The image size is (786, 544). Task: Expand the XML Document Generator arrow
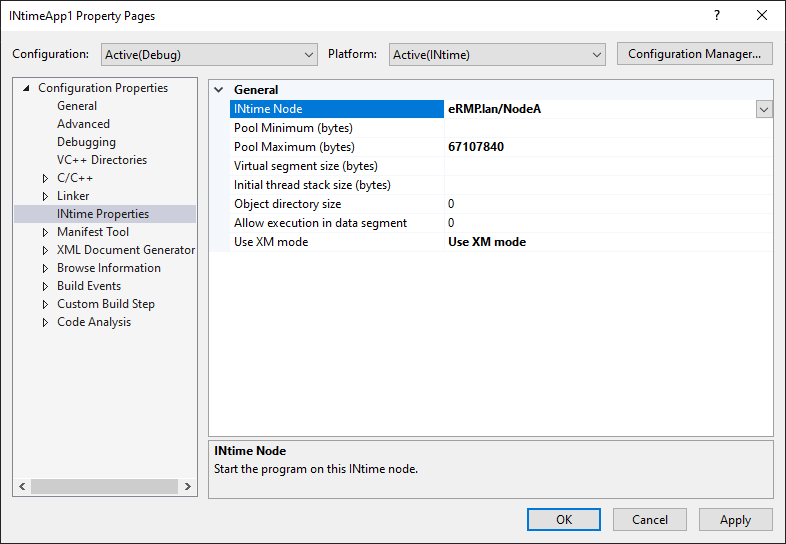coord(45,250)
